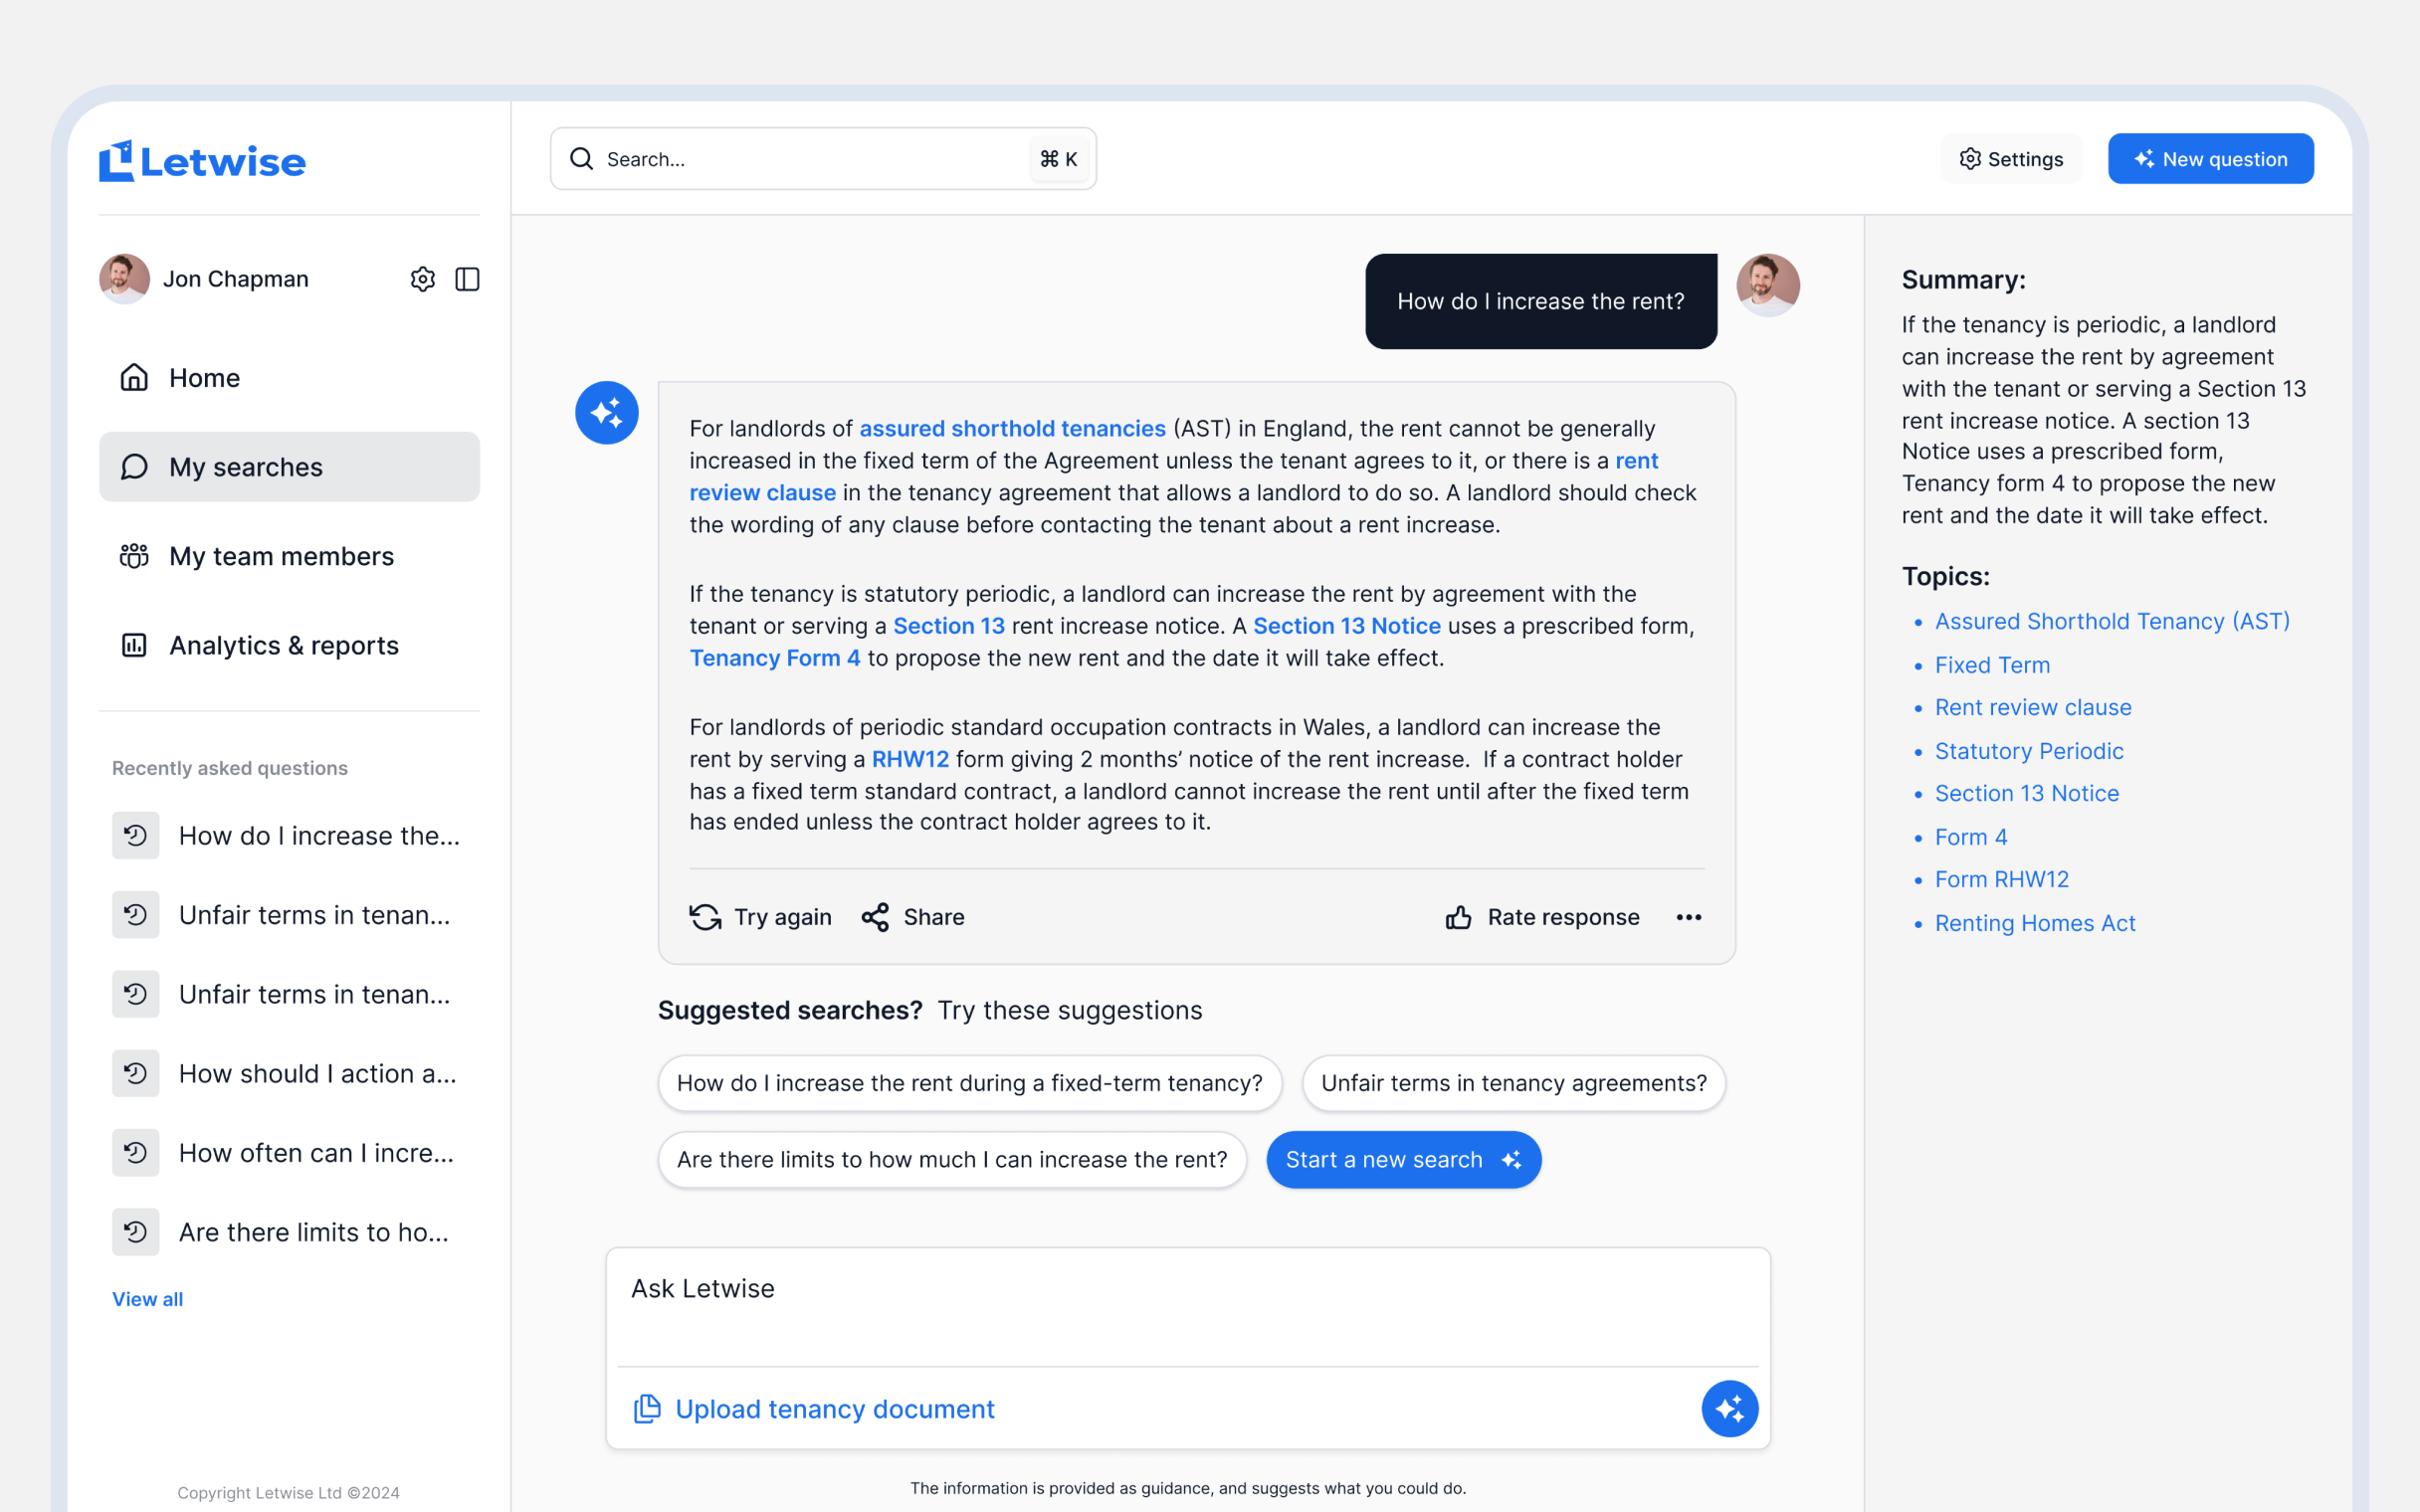2420x1512 pixels.
Task: Open the 'rent review clause' link in the answer
Action: point(762,492)
